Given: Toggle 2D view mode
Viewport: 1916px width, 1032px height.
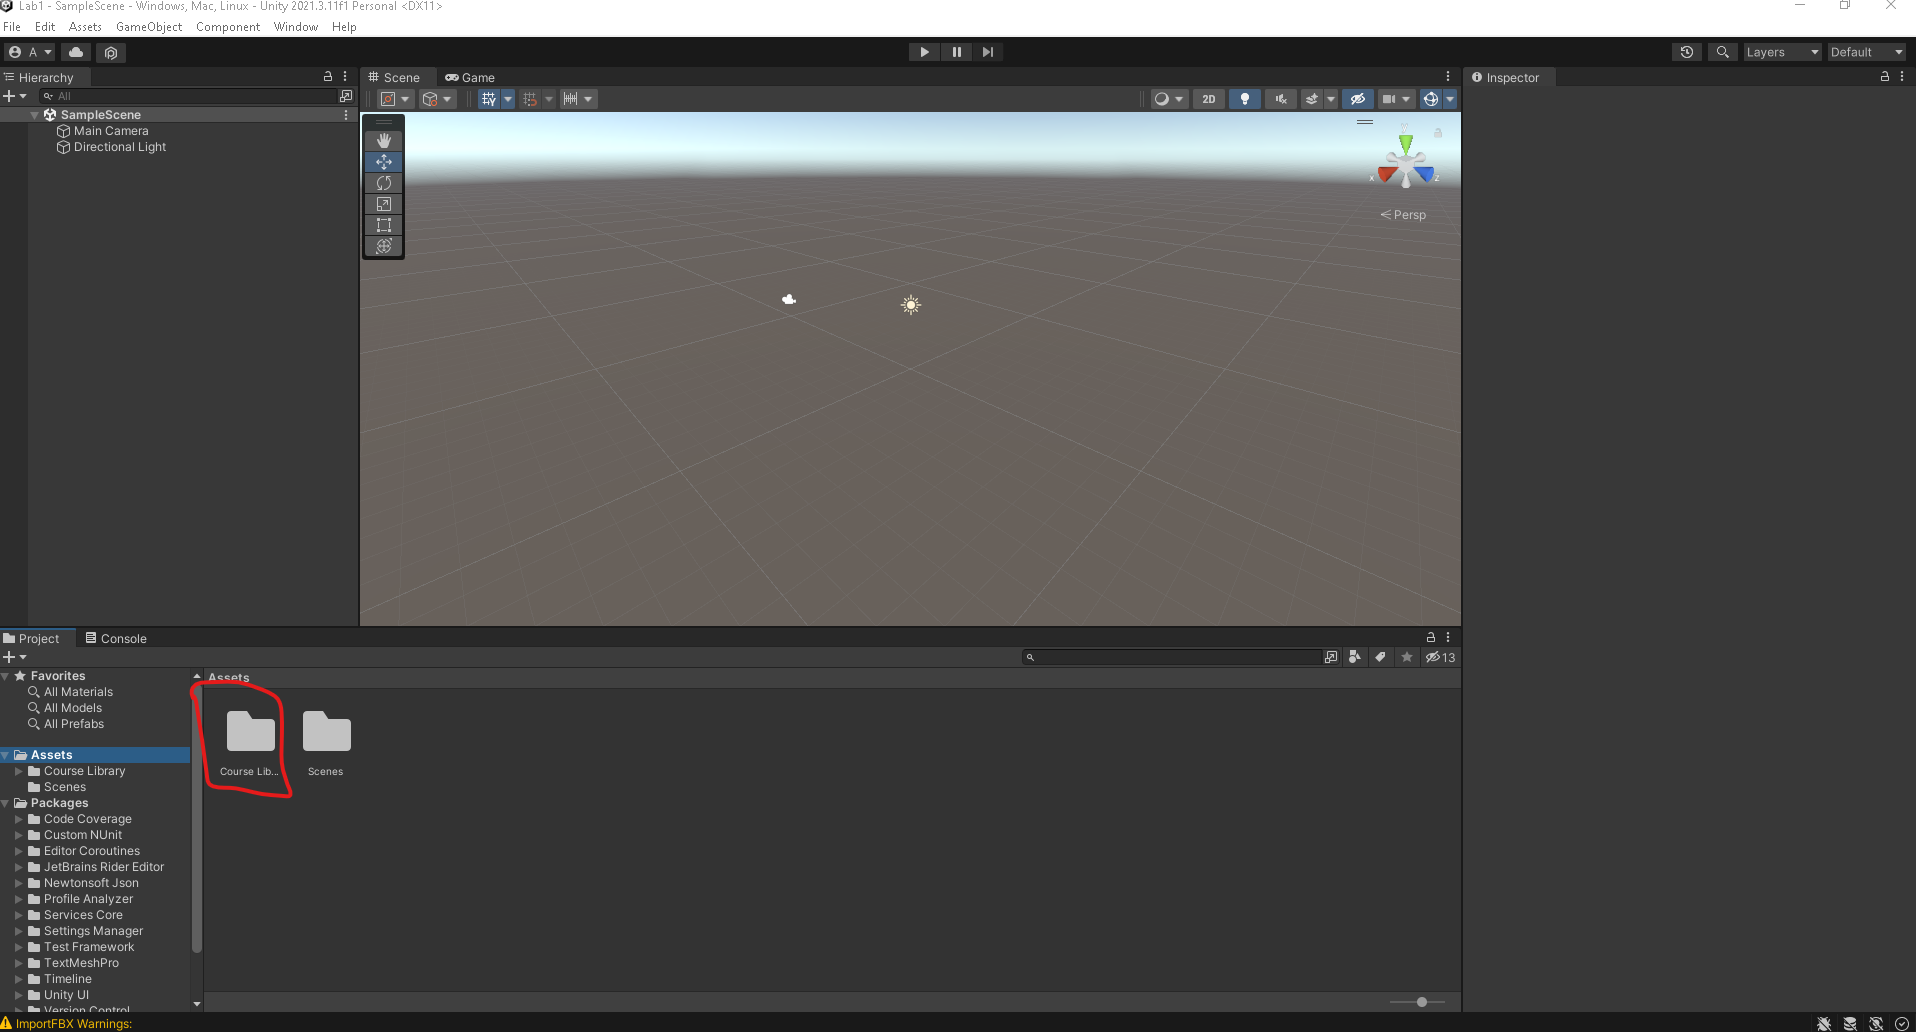Looking at the screenshot, I should [x=1208, y=99].
